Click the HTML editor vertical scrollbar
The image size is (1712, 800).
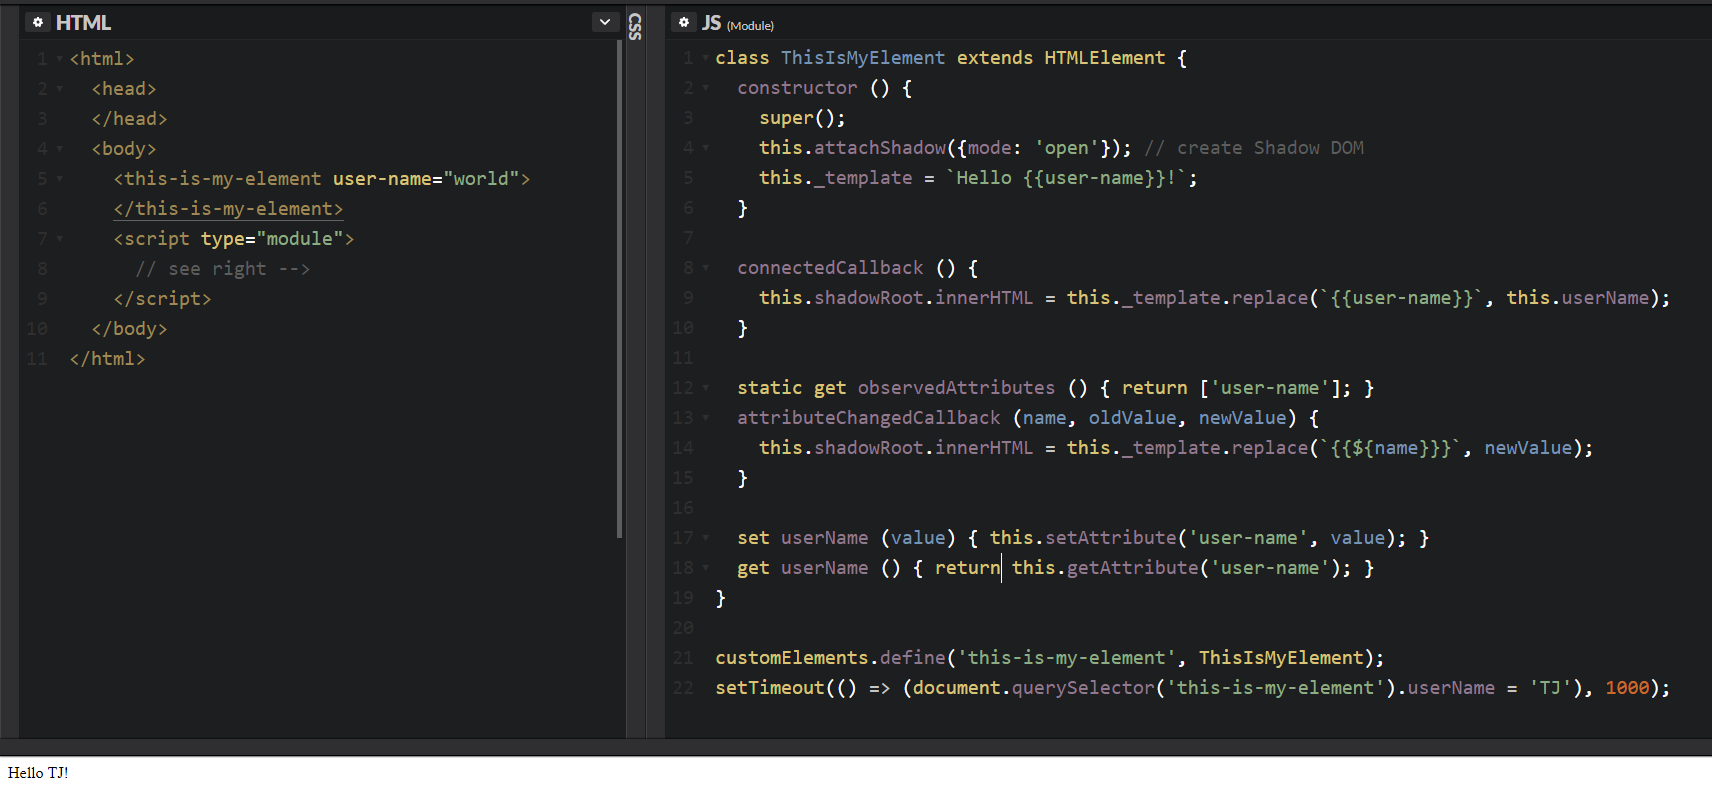620,290
